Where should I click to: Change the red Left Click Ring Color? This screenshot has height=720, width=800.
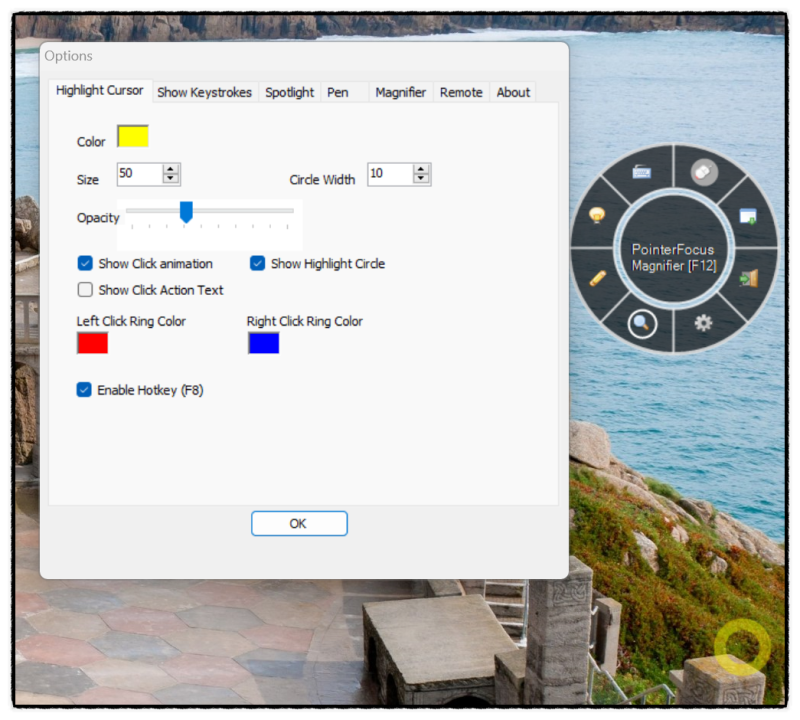point(92,343)
